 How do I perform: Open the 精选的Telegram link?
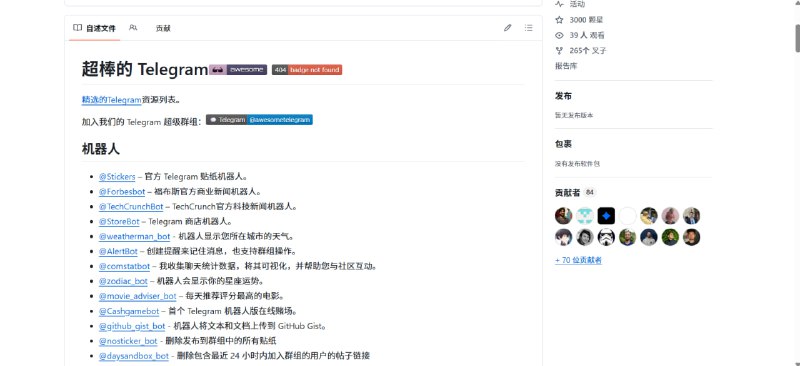pyautogui.click(x=111, y=100)
